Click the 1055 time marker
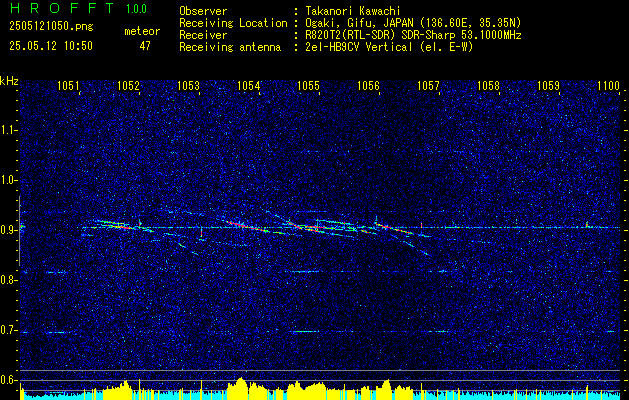 click(x=308, y=85)
